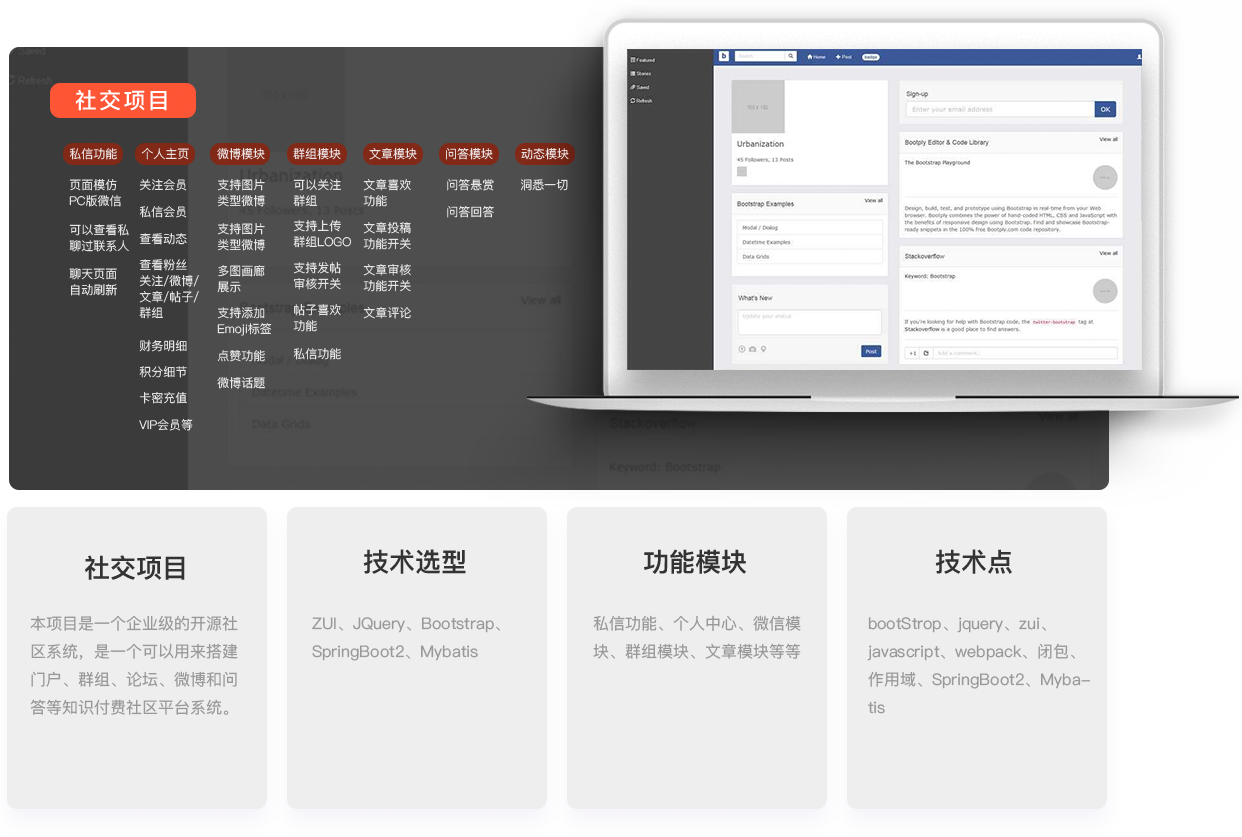1242x837 pixels.
Task: Click the location pin icon under status box
Action: pos(763,349)
